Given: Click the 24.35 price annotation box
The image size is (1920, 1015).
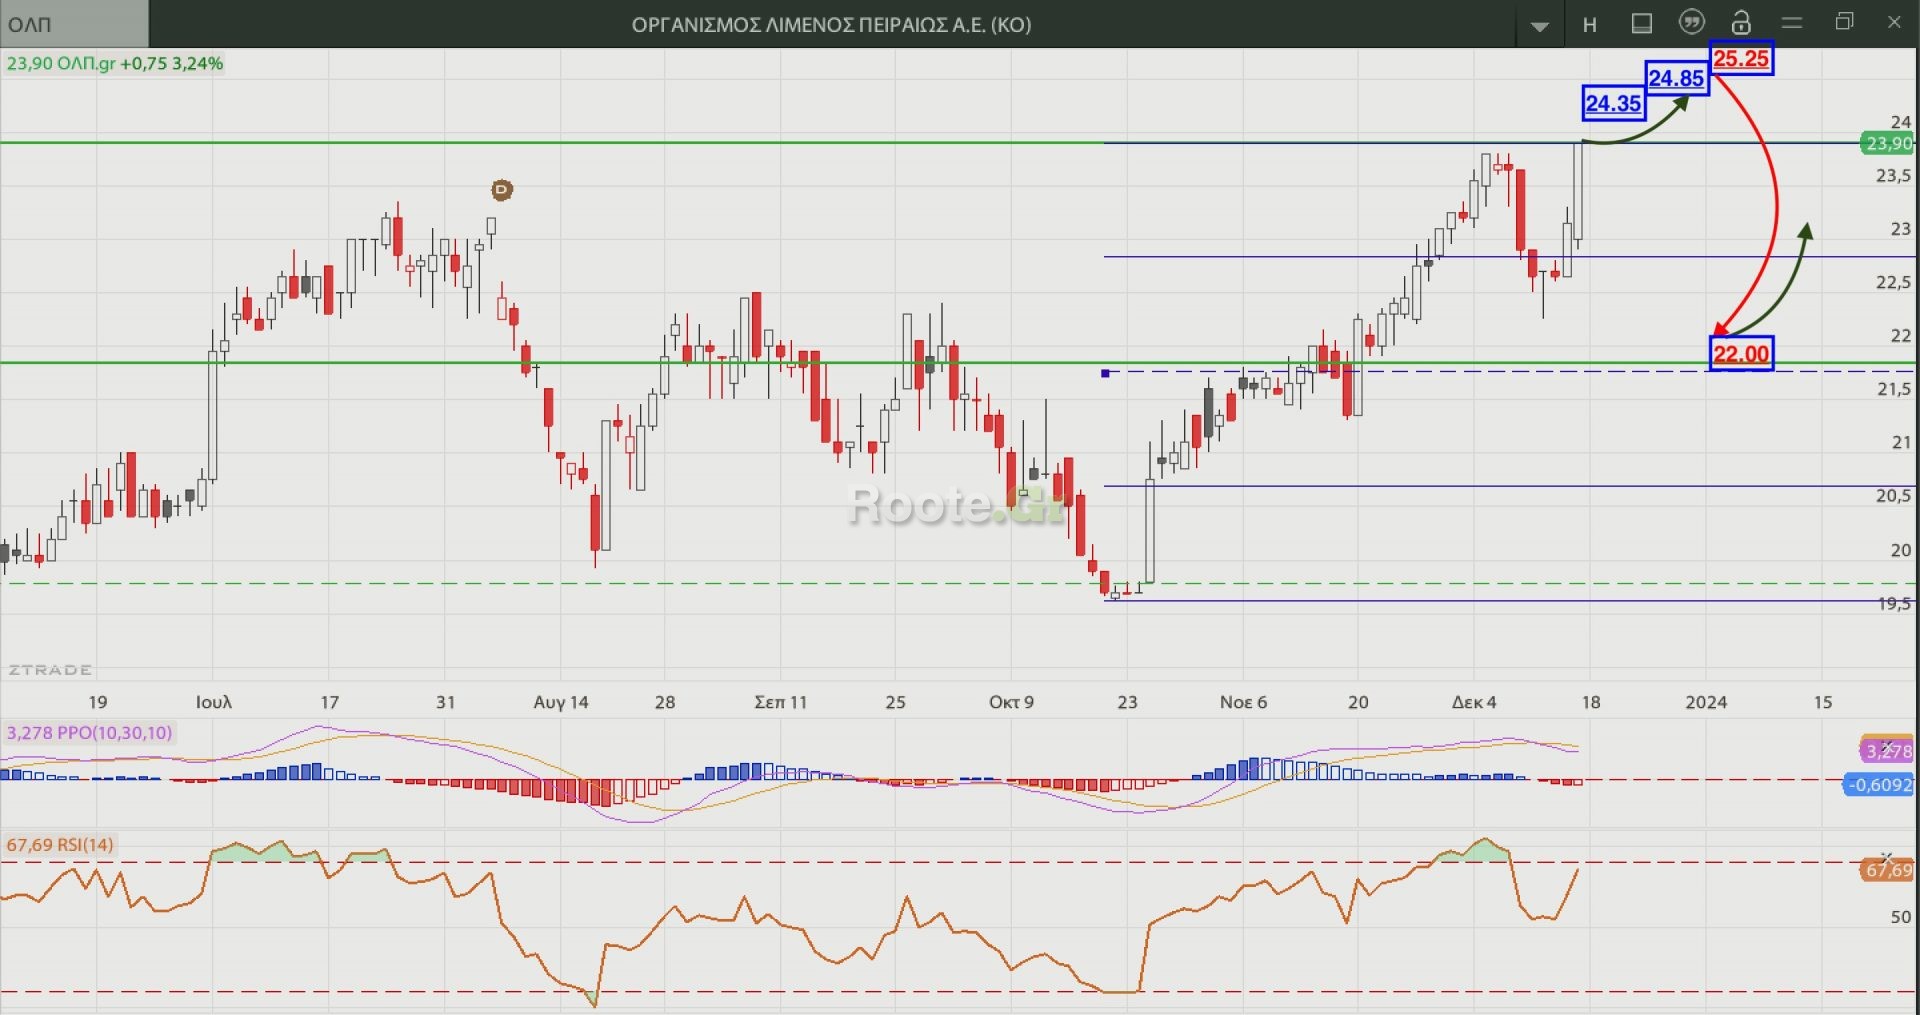Looking at the screenshot, I should click(x=1613, y=103).
